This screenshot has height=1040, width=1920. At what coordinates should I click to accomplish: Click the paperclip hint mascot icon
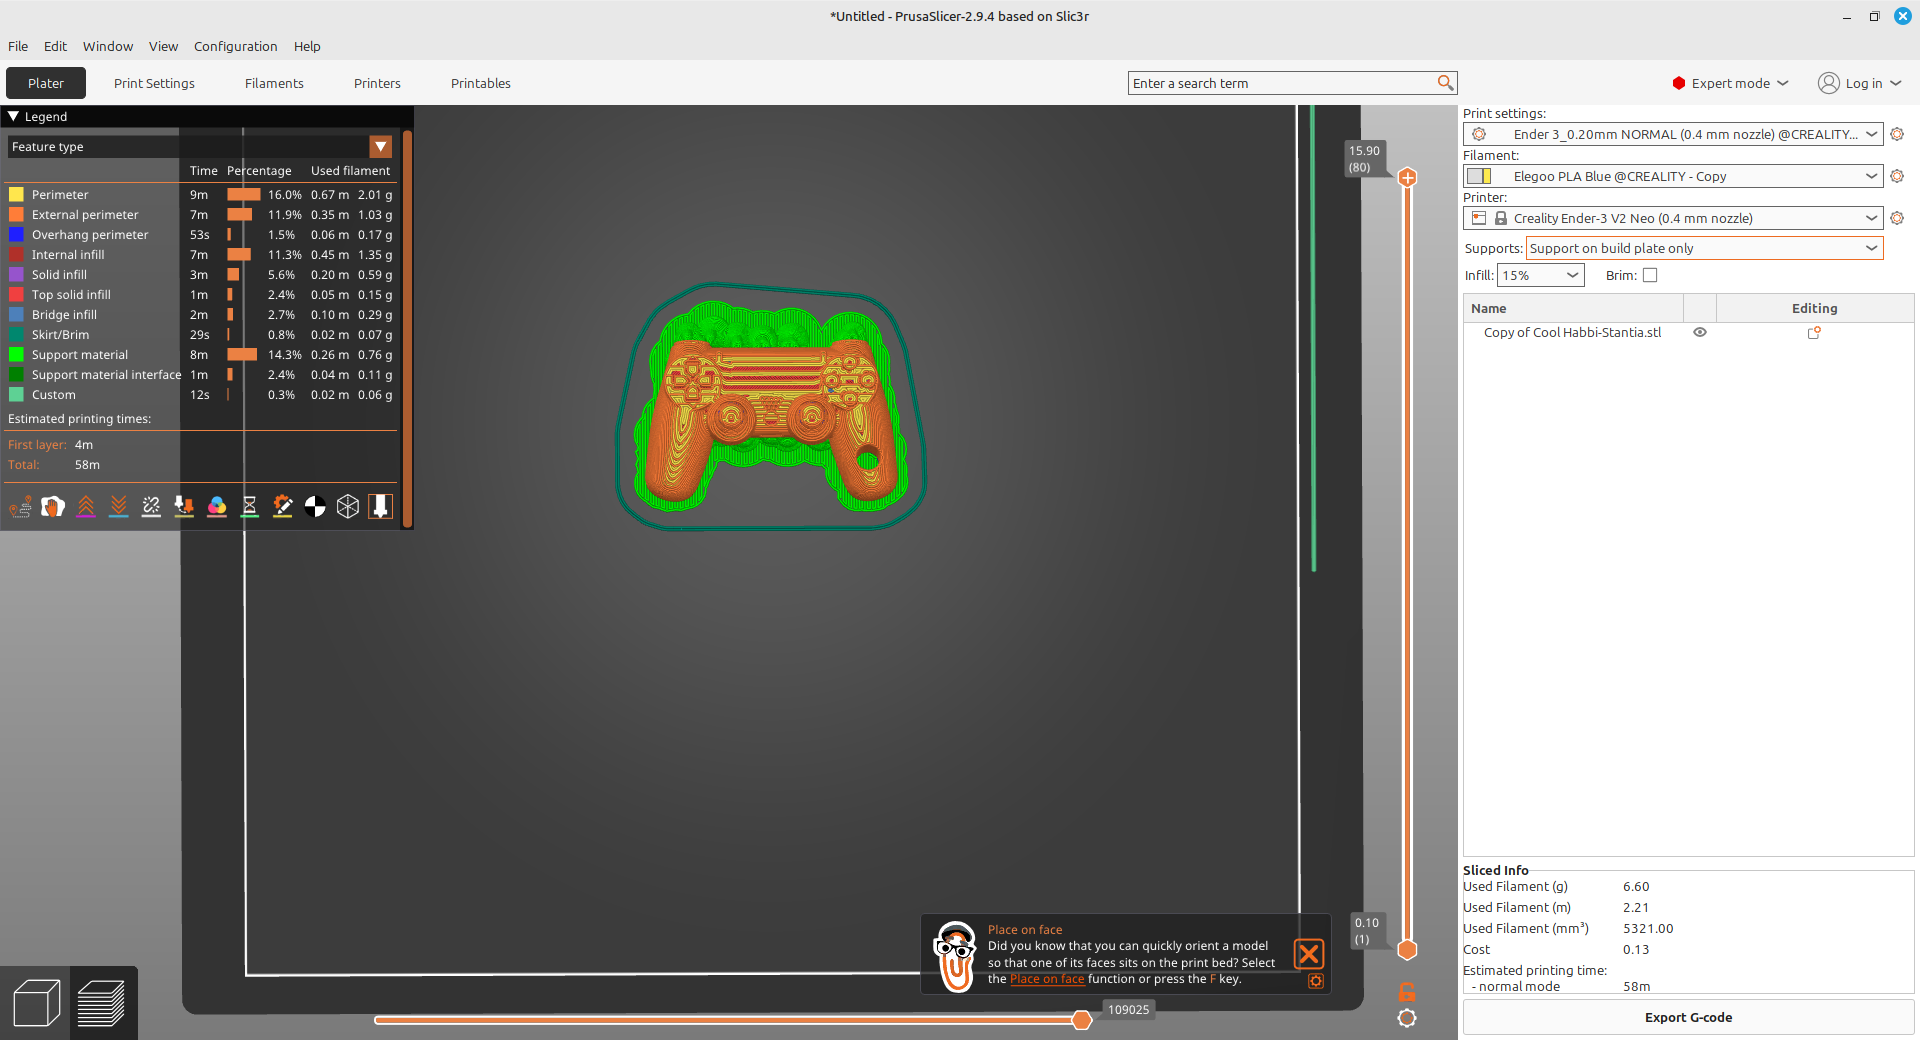click(x=955, y=956)
